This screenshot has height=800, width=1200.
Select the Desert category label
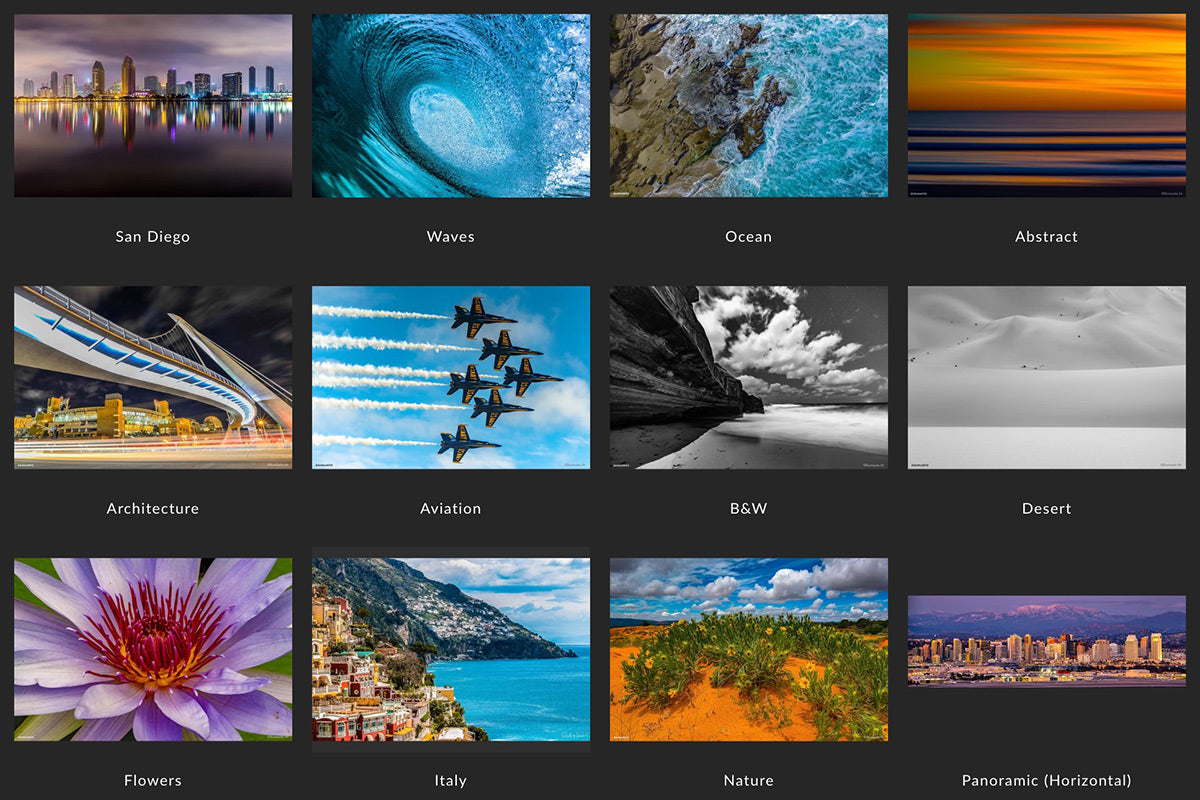point(1047,509)
